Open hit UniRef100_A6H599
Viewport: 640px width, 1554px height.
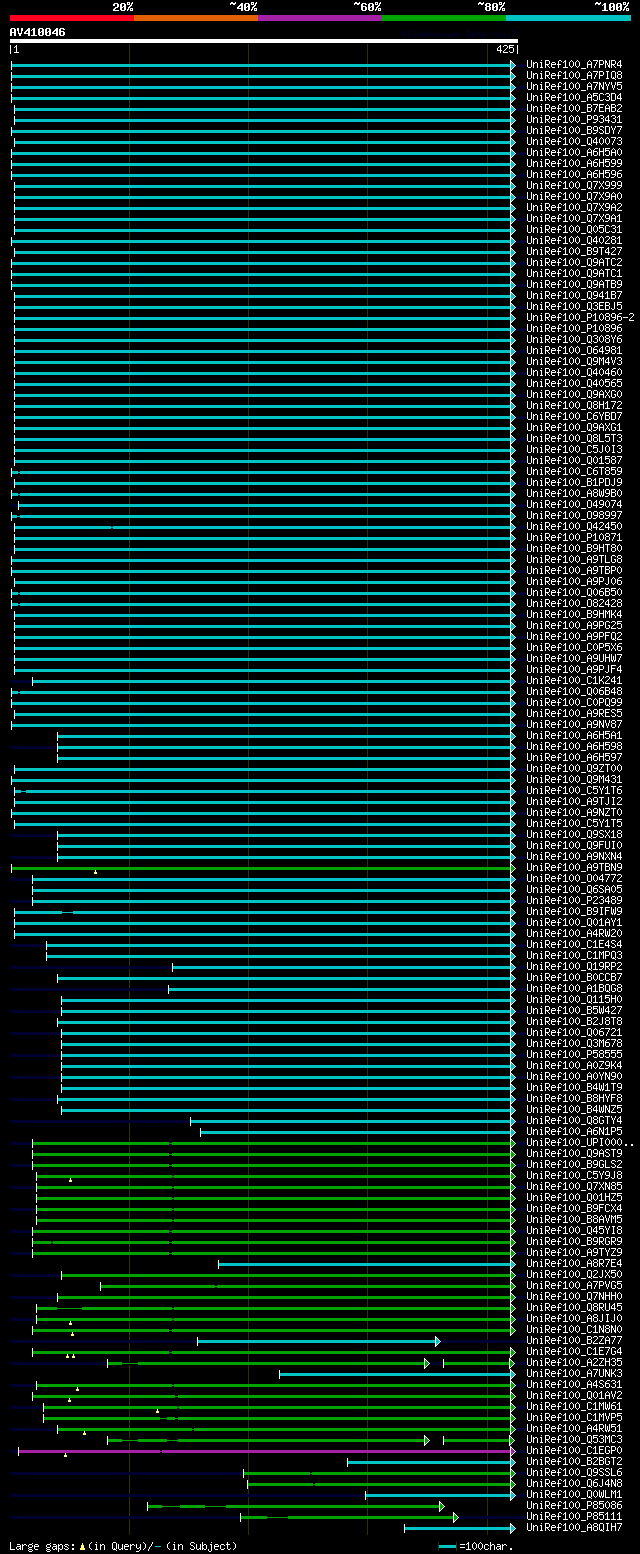pyautogui.click(x=574, y=164)
